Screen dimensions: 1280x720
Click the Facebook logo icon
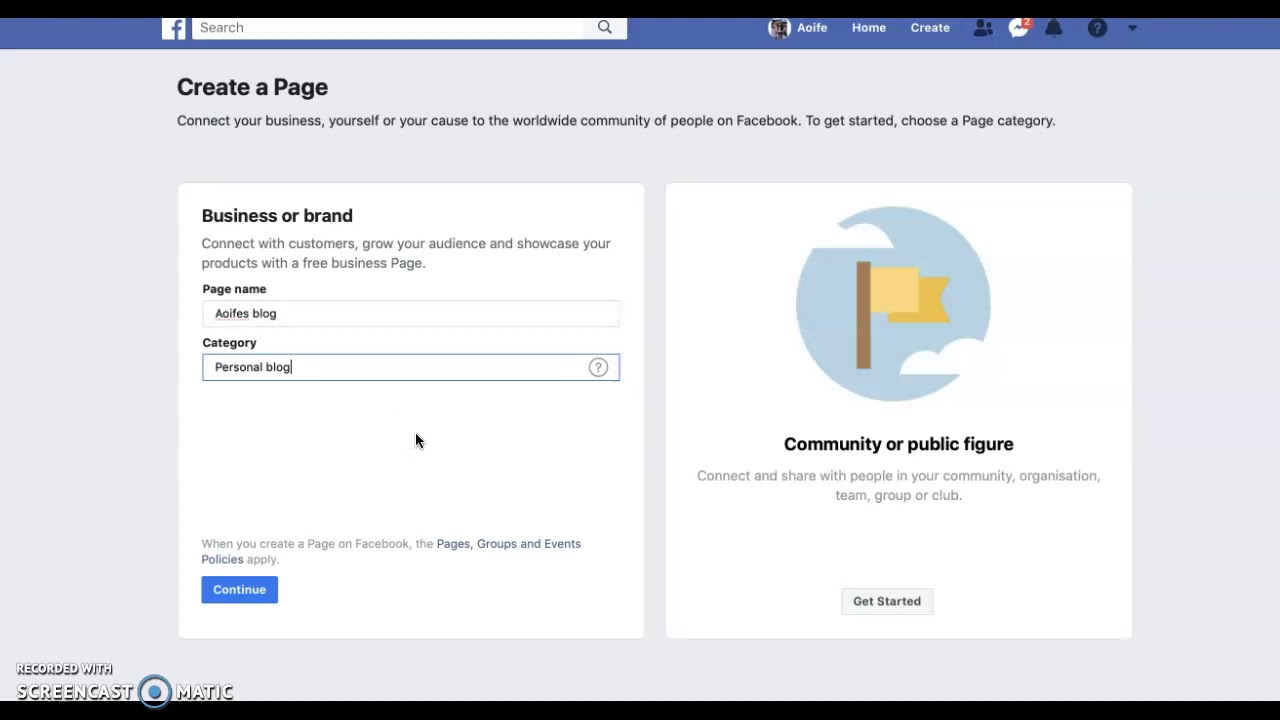coord(174,28)
